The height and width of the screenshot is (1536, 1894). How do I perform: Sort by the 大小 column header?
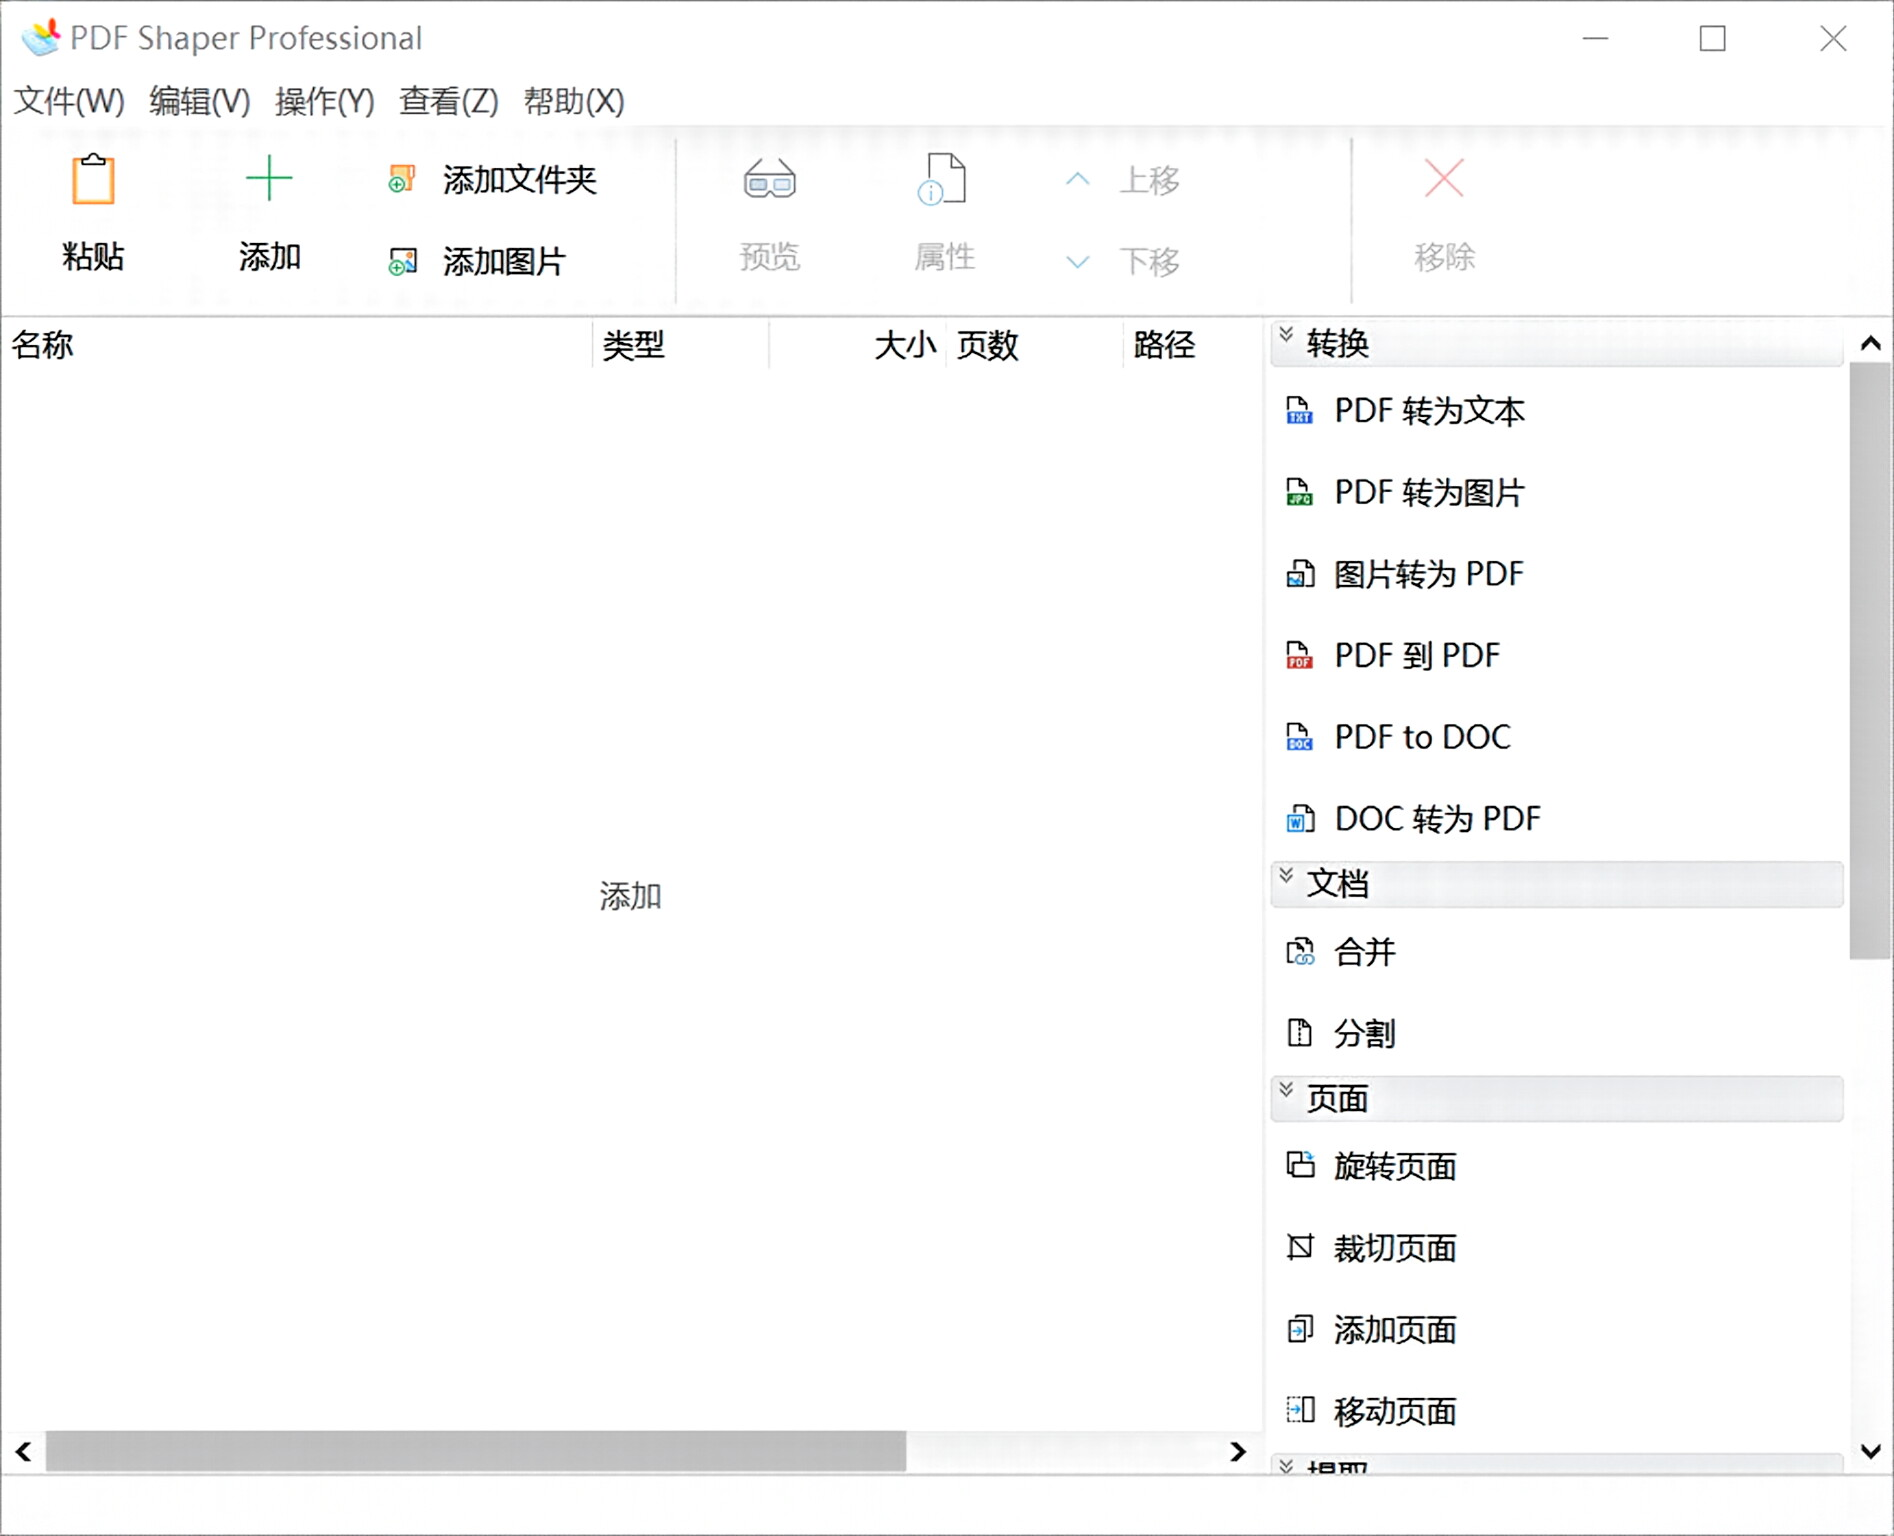coord(858,345)
